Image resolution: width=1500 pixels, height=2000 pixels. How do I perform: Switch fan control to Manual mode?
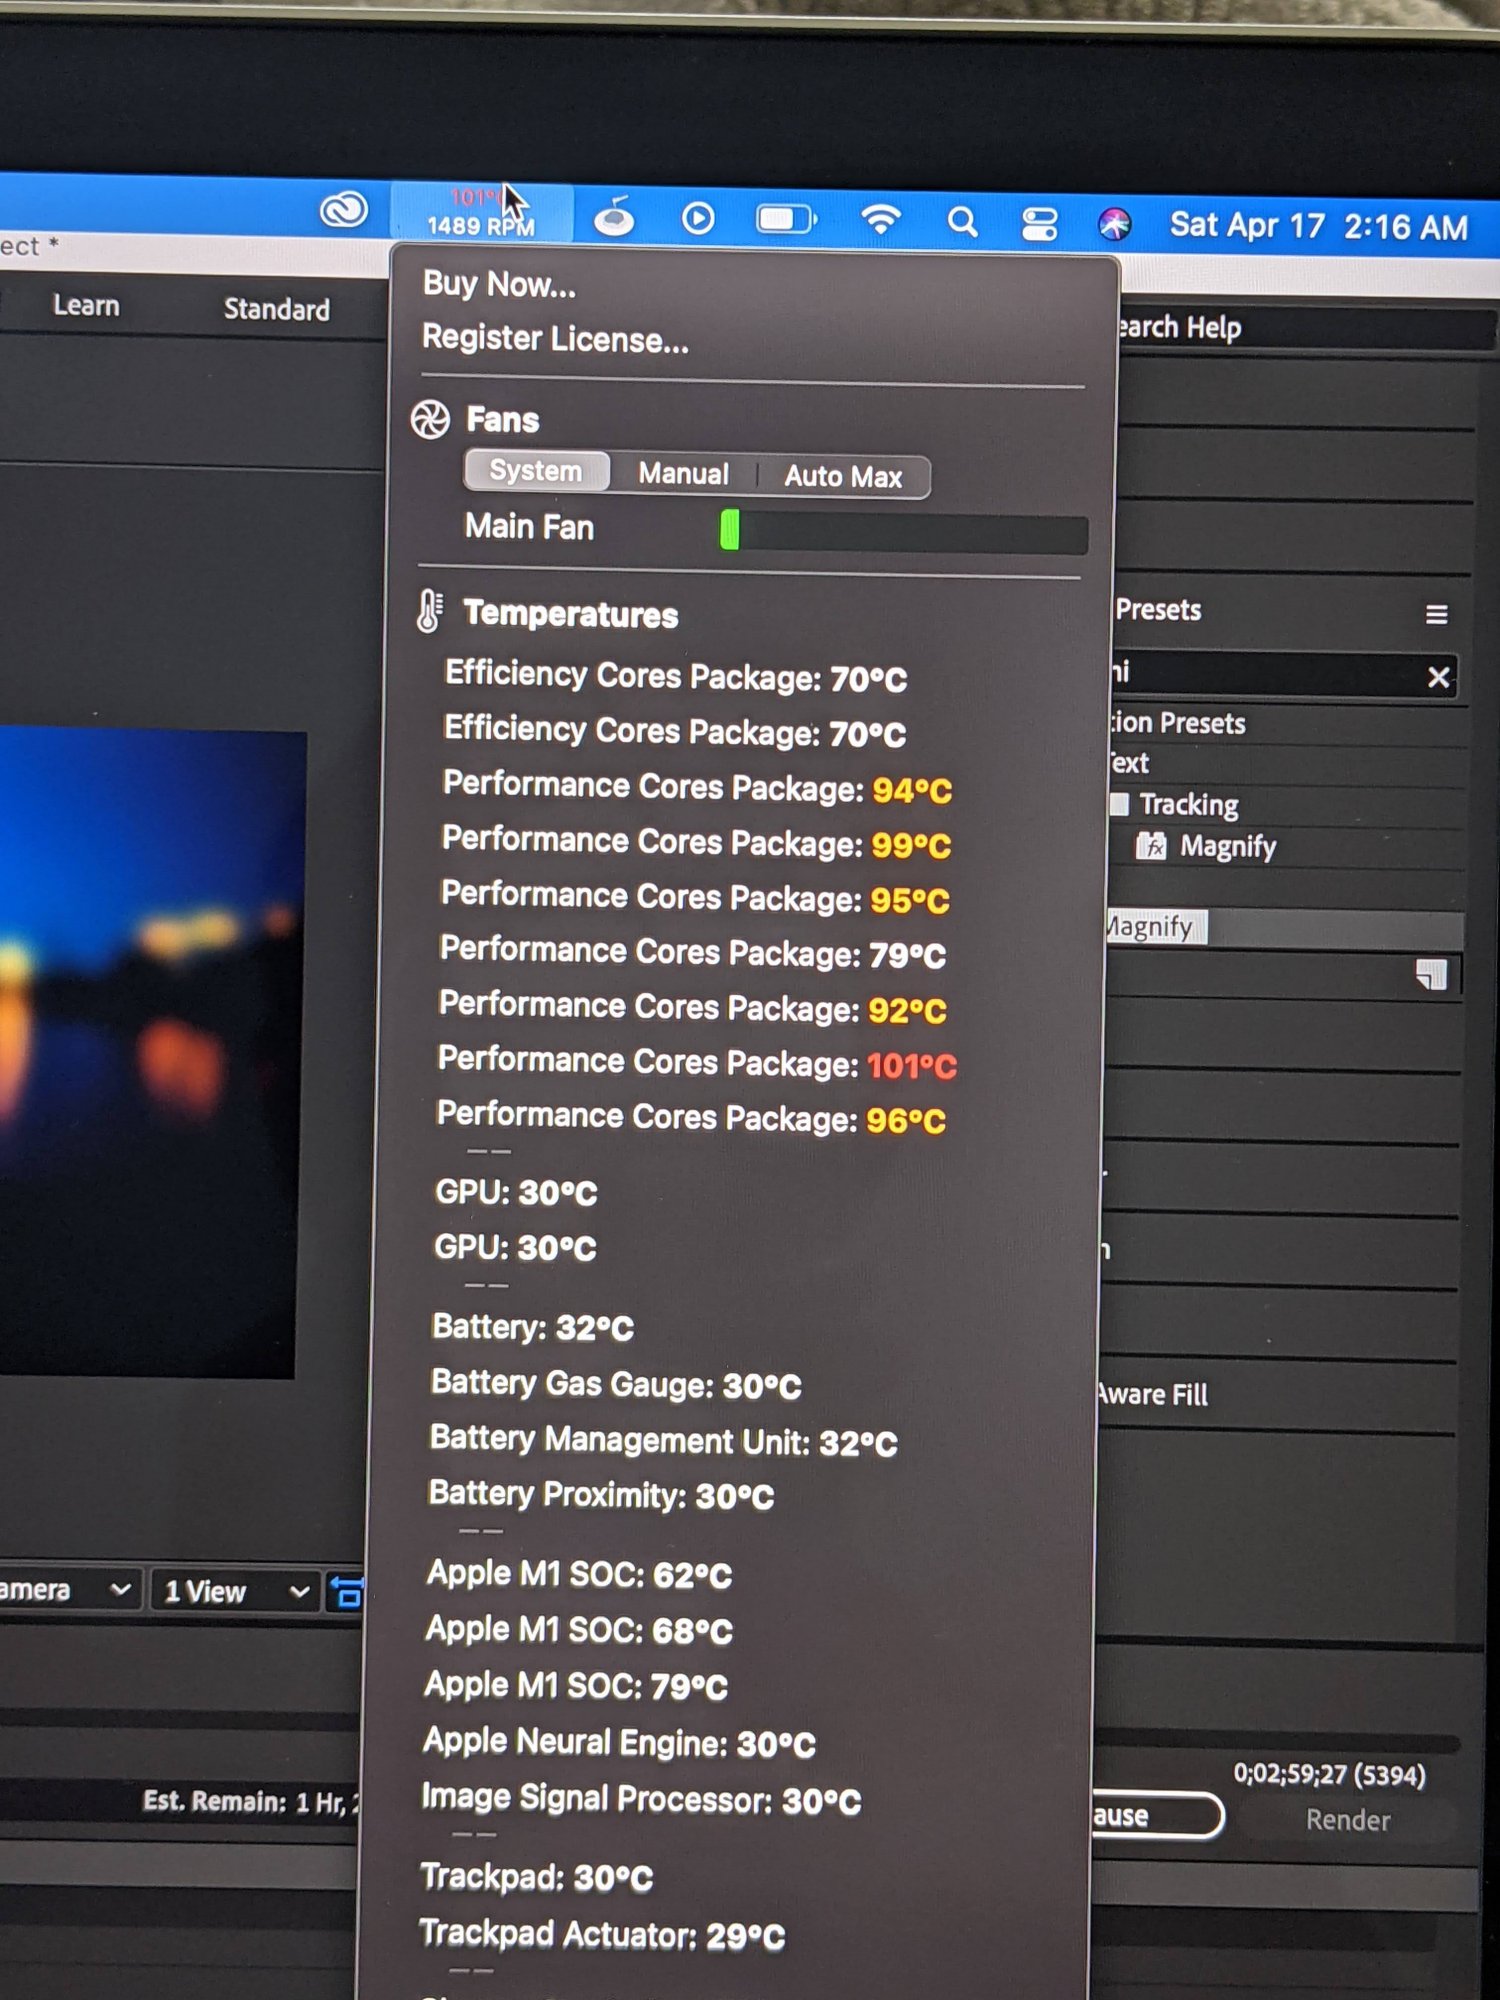tap(683, 474)
